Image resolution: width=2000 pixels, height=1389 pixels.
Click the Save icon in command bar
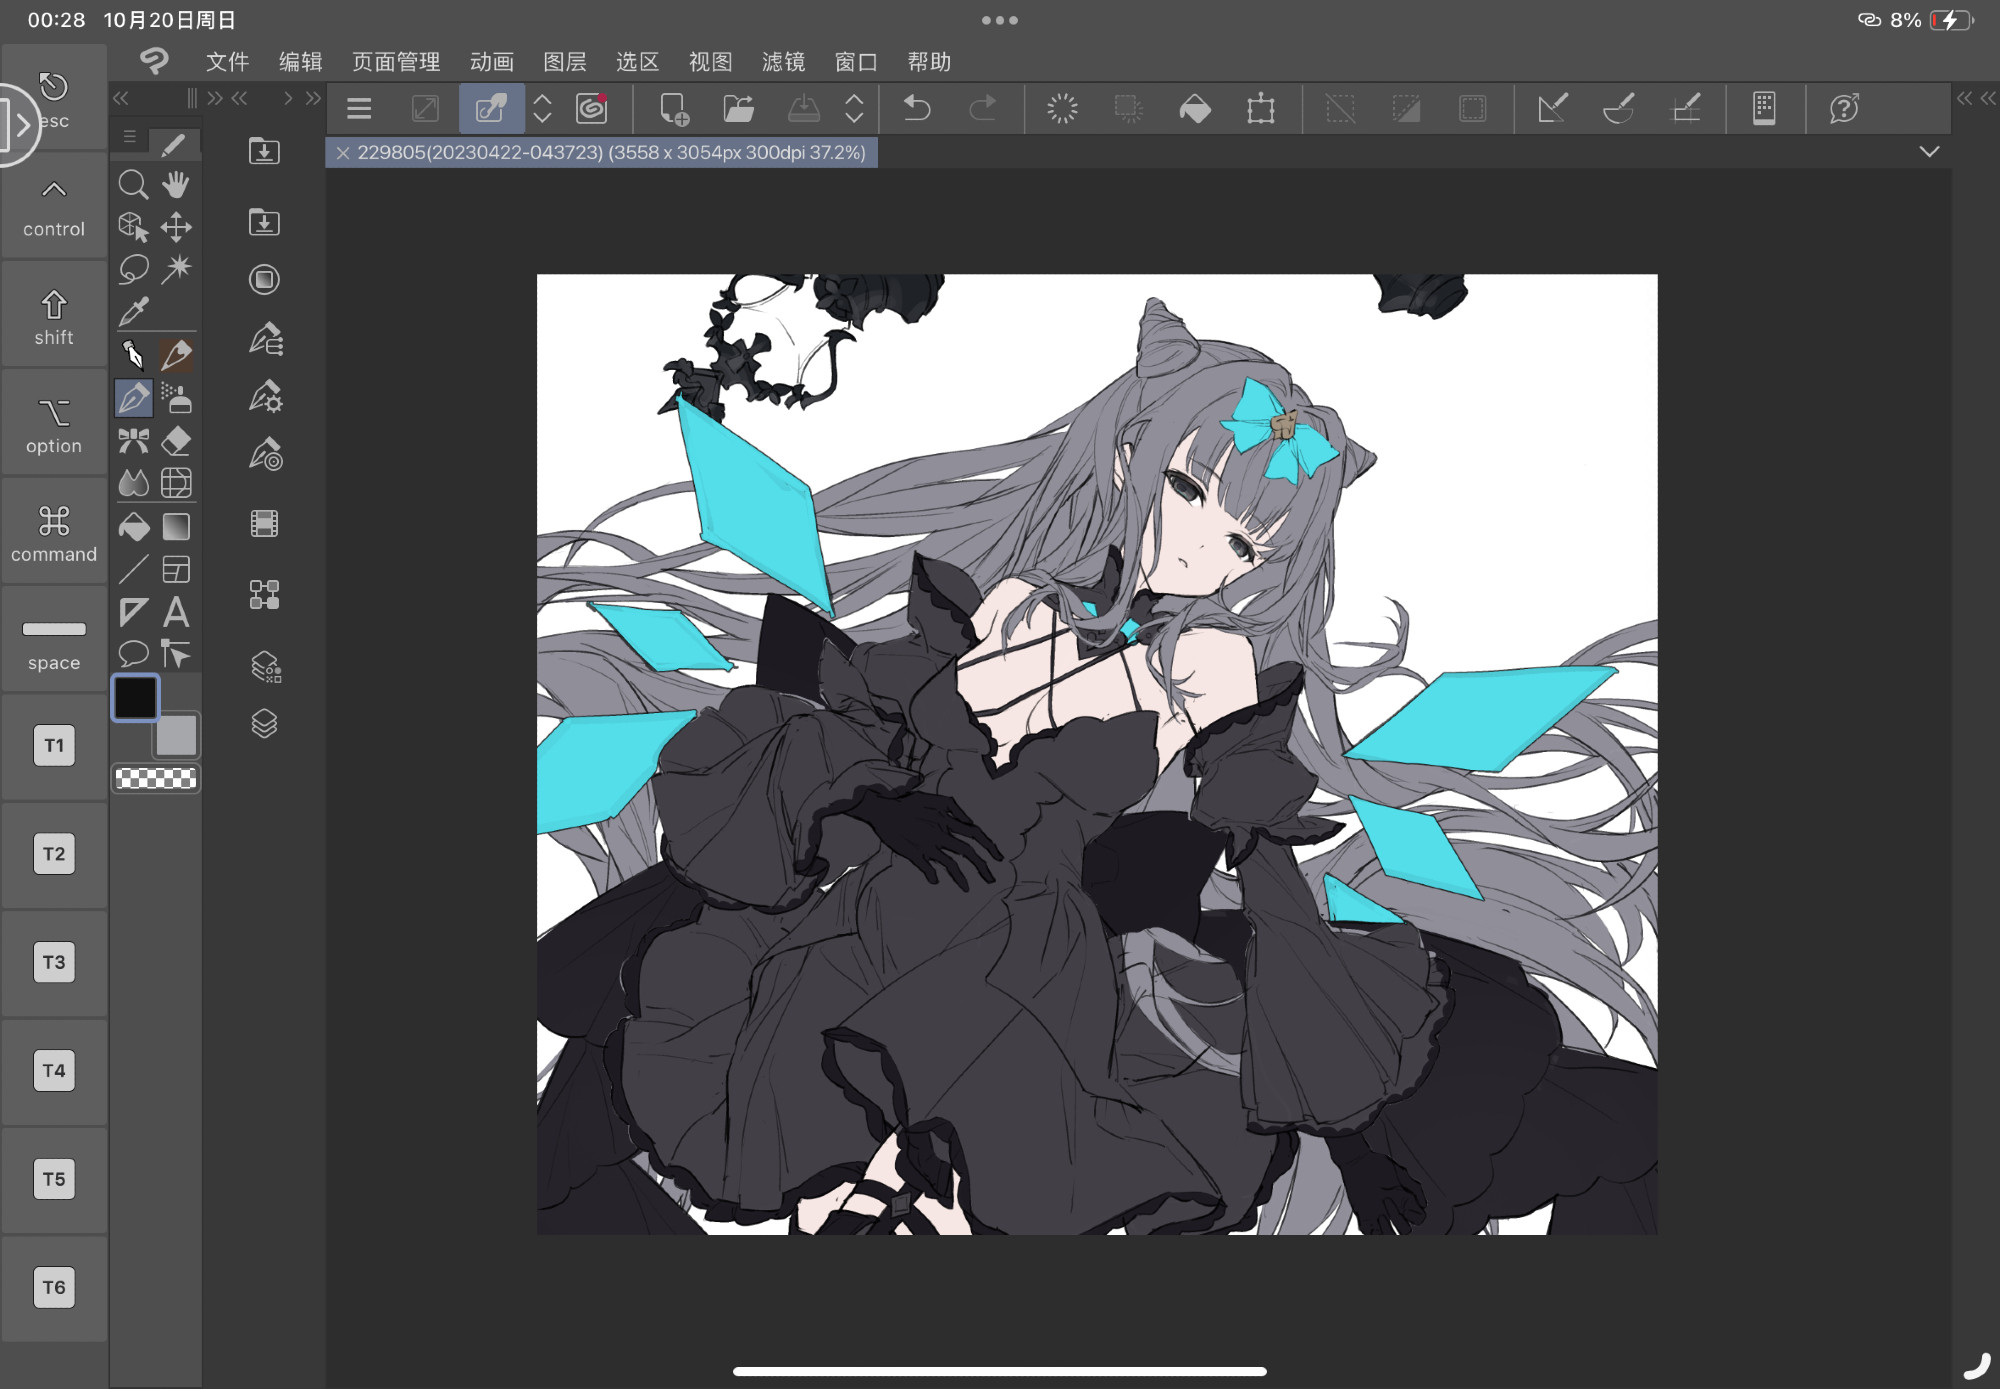pyautogui.click(x=804, y=108)
